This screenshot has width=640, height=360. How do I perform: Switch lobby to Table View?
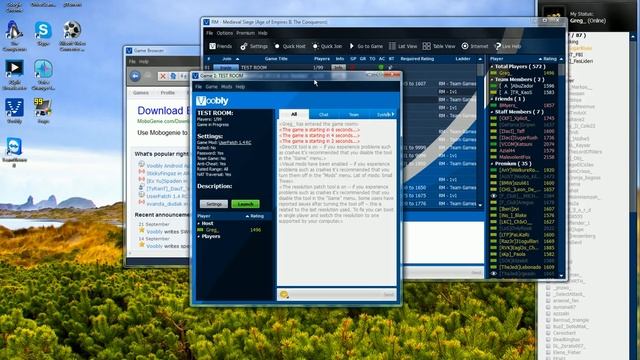click(439, 46)
